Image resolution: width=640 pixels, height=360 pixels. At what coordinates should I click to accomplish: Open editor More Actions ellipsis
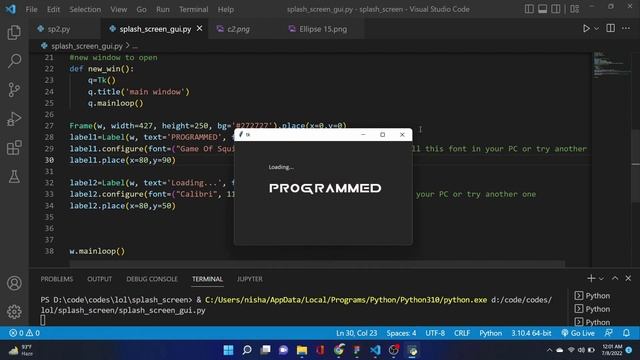click(x=626, y=28)
